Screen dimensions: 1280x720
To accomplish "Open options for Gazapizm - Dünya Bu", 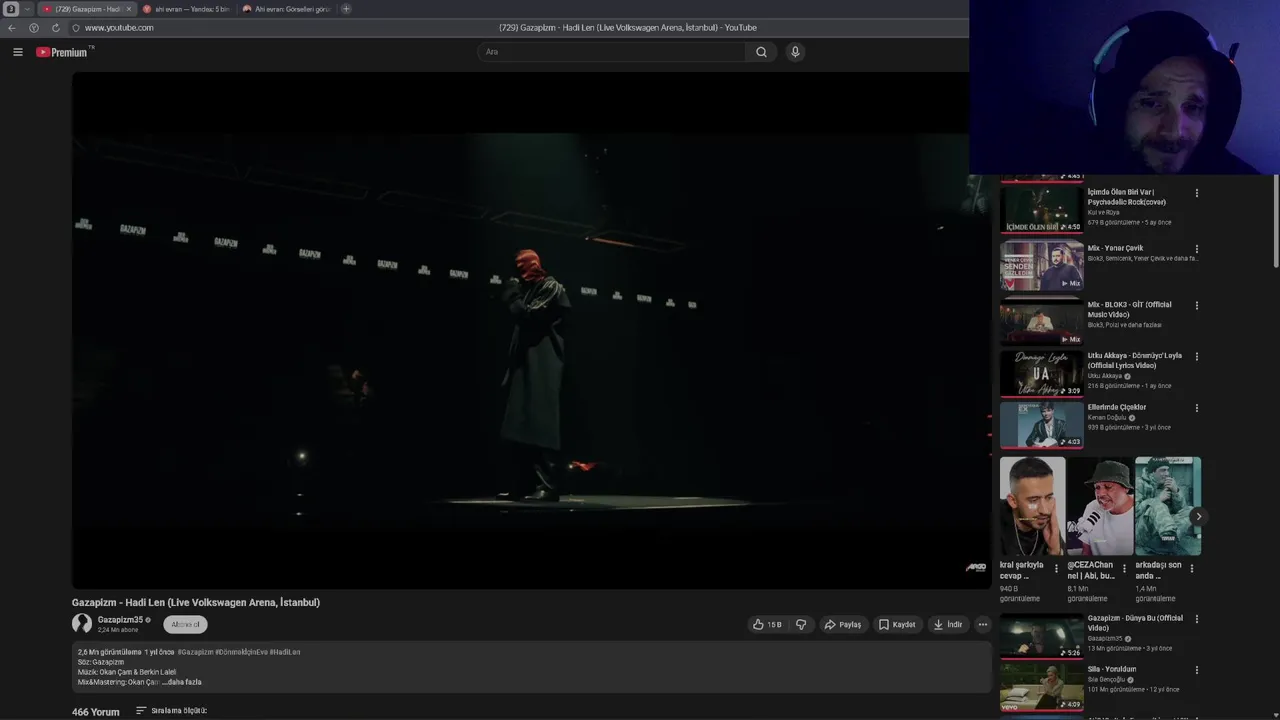I will click(1197, 619).
